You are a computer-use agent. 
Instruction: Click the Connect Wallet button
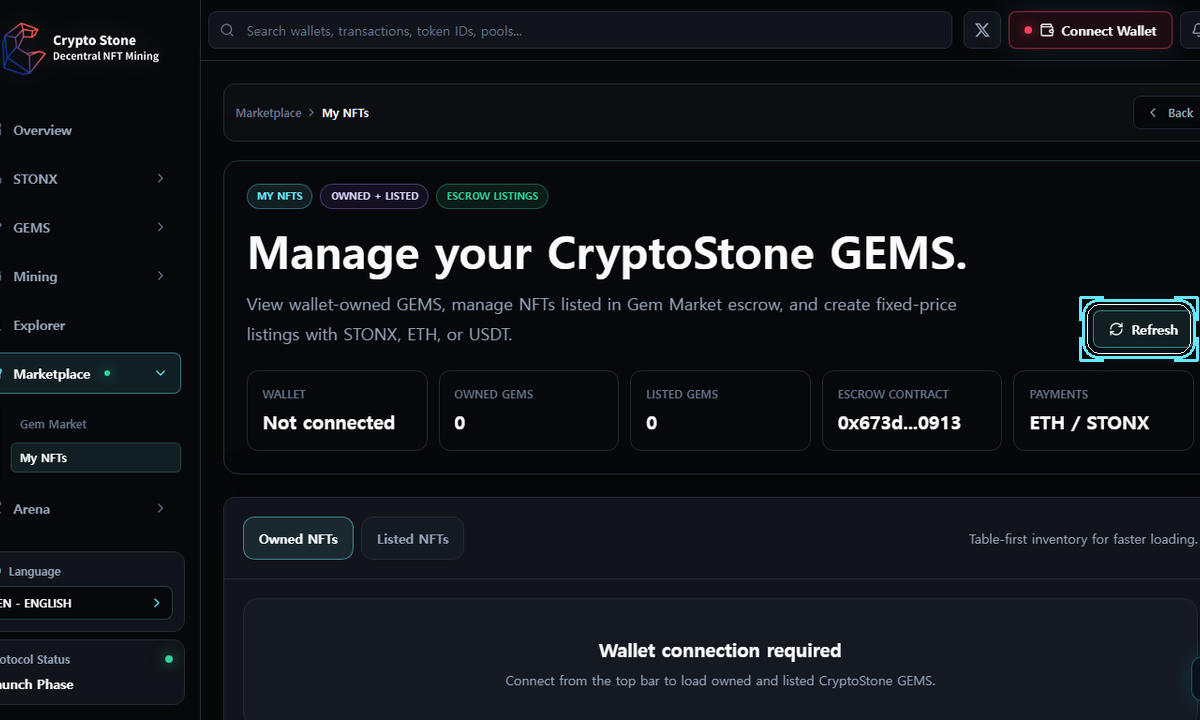point(1089,31)
